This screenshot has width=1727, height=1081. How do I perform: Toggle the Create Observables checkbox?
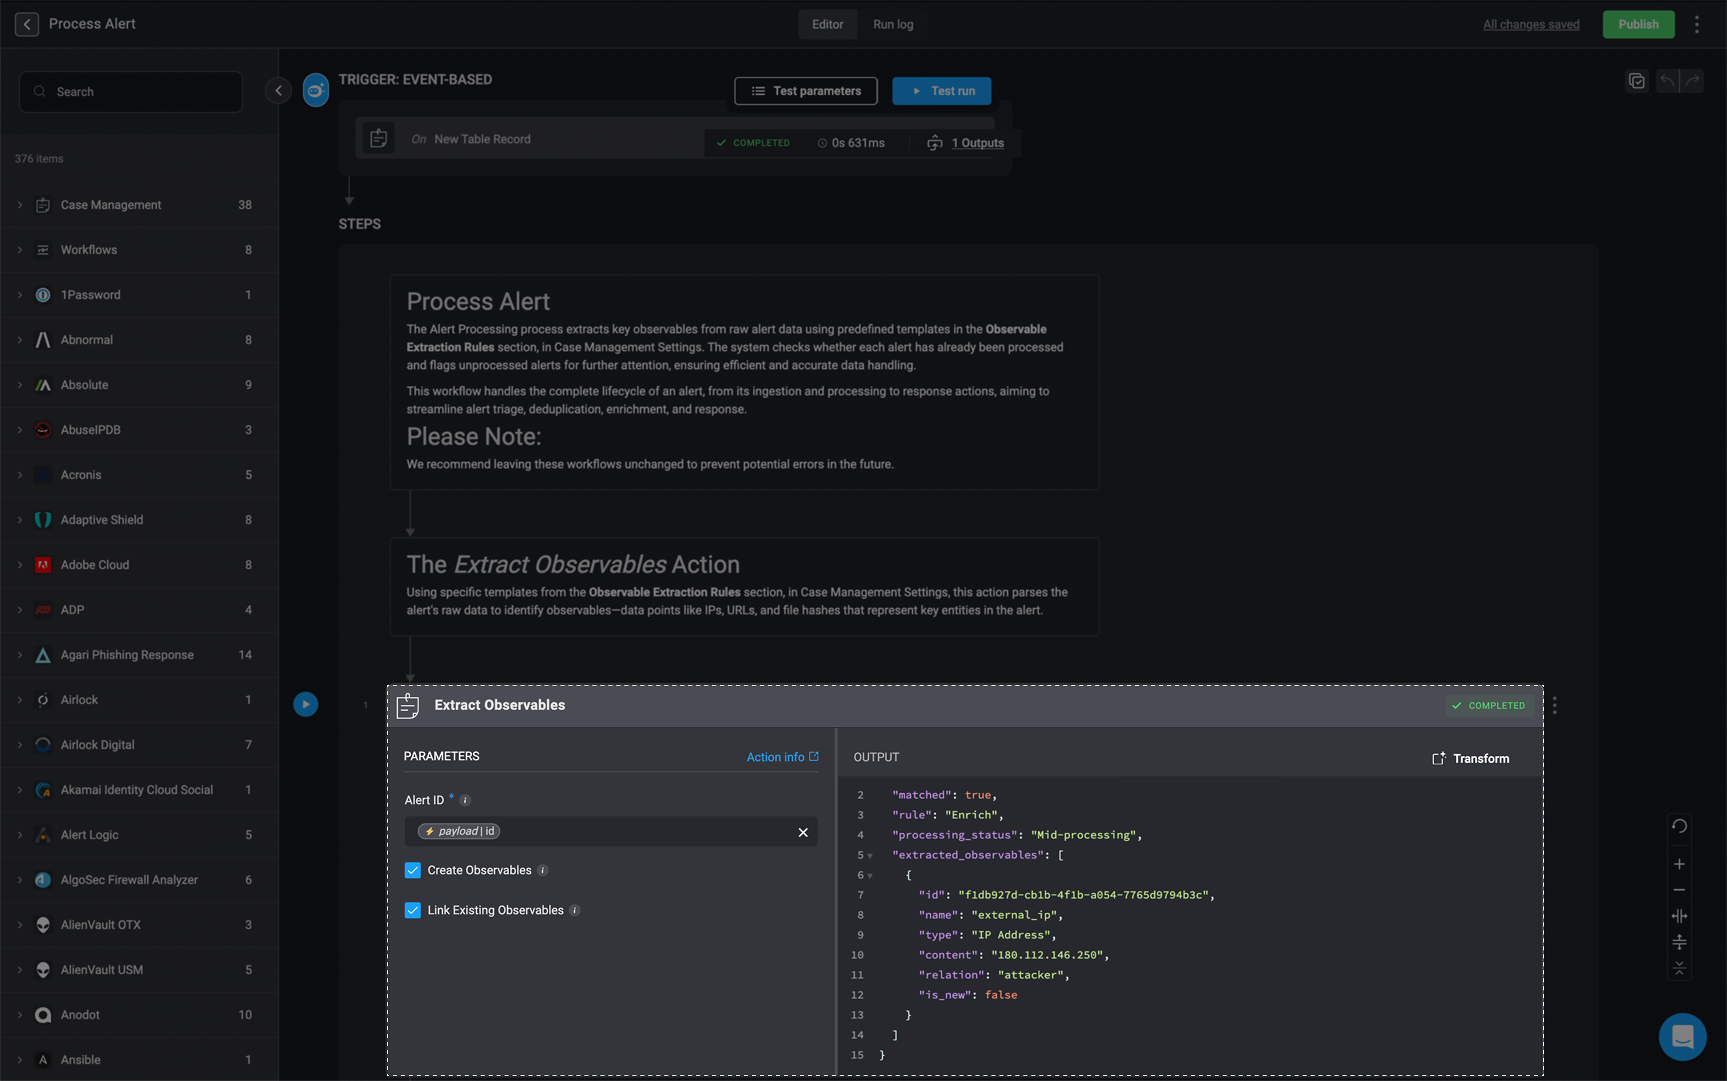pos(413,870)
